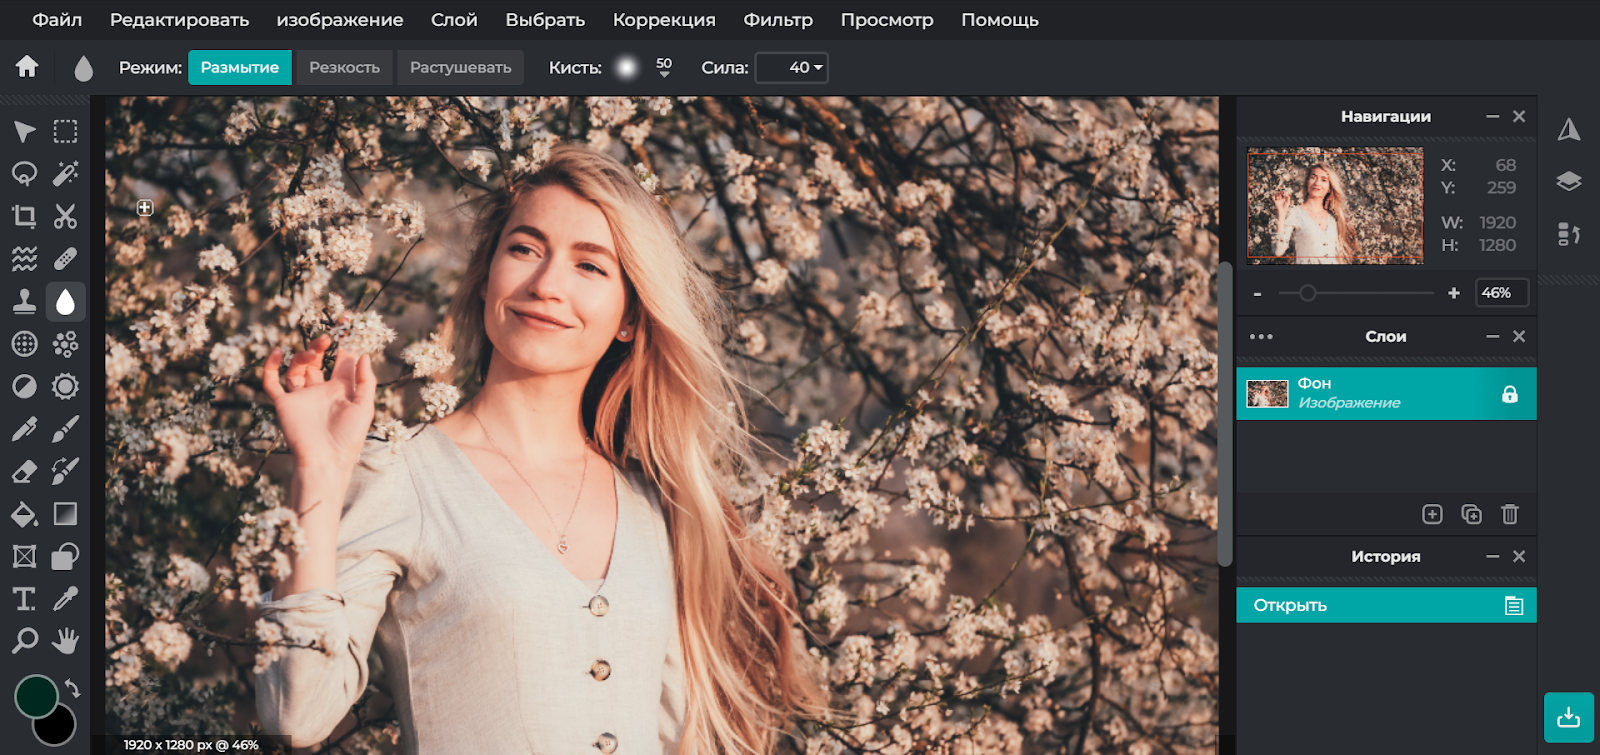1600x755 pixels.
Task: Select the crossed-box Frame tool
Action: point(24,557)
